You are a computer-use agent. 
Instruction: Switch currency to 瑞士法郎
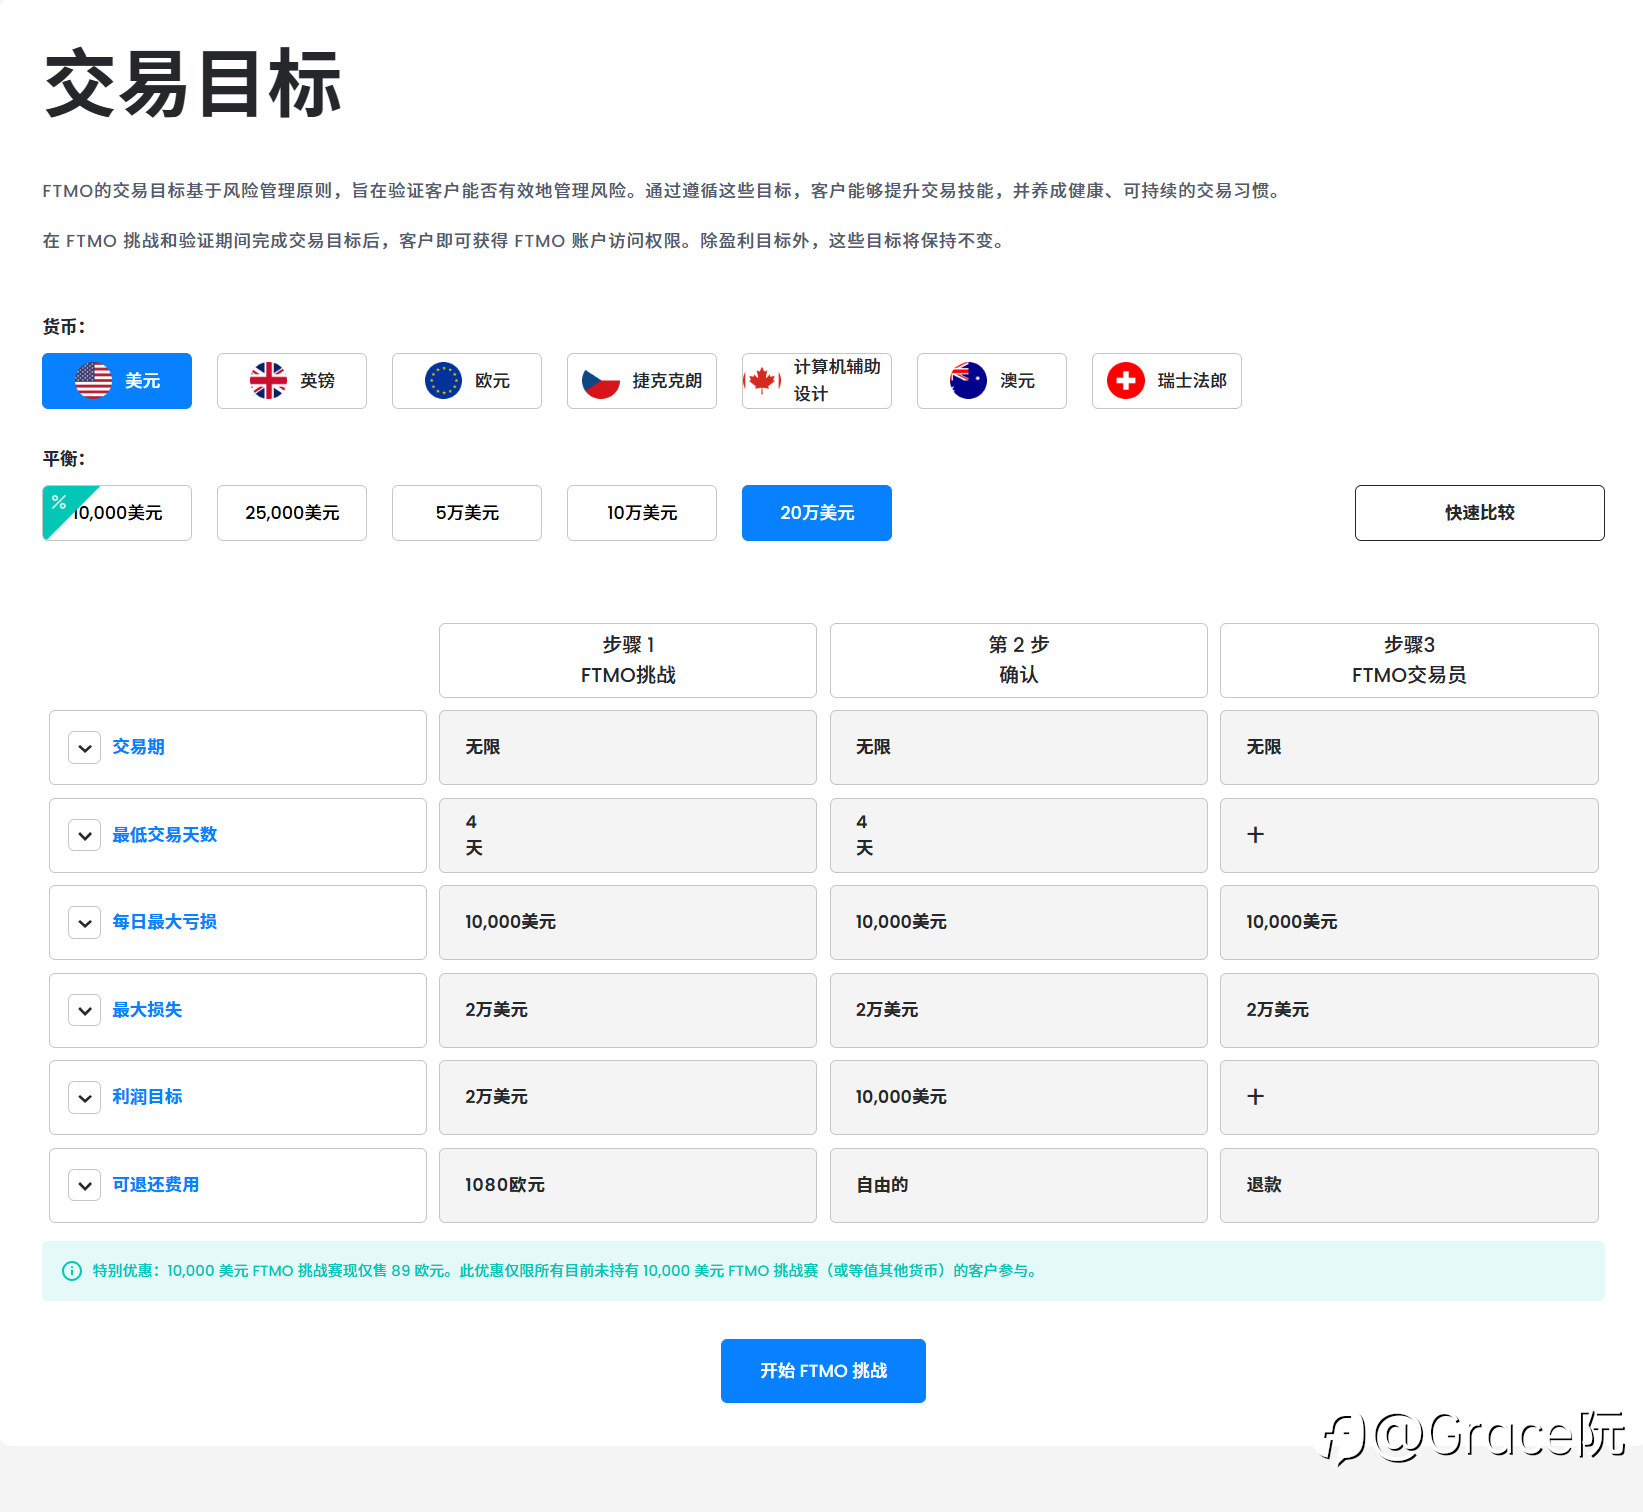[x=1167, y=381]
